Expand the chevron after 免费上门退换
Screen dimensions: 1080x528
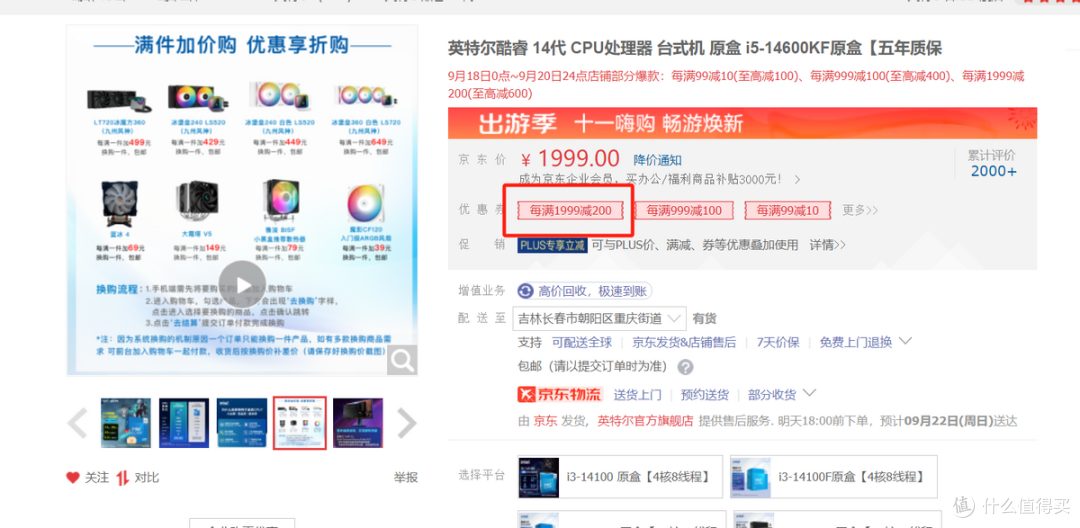point(906,341)
